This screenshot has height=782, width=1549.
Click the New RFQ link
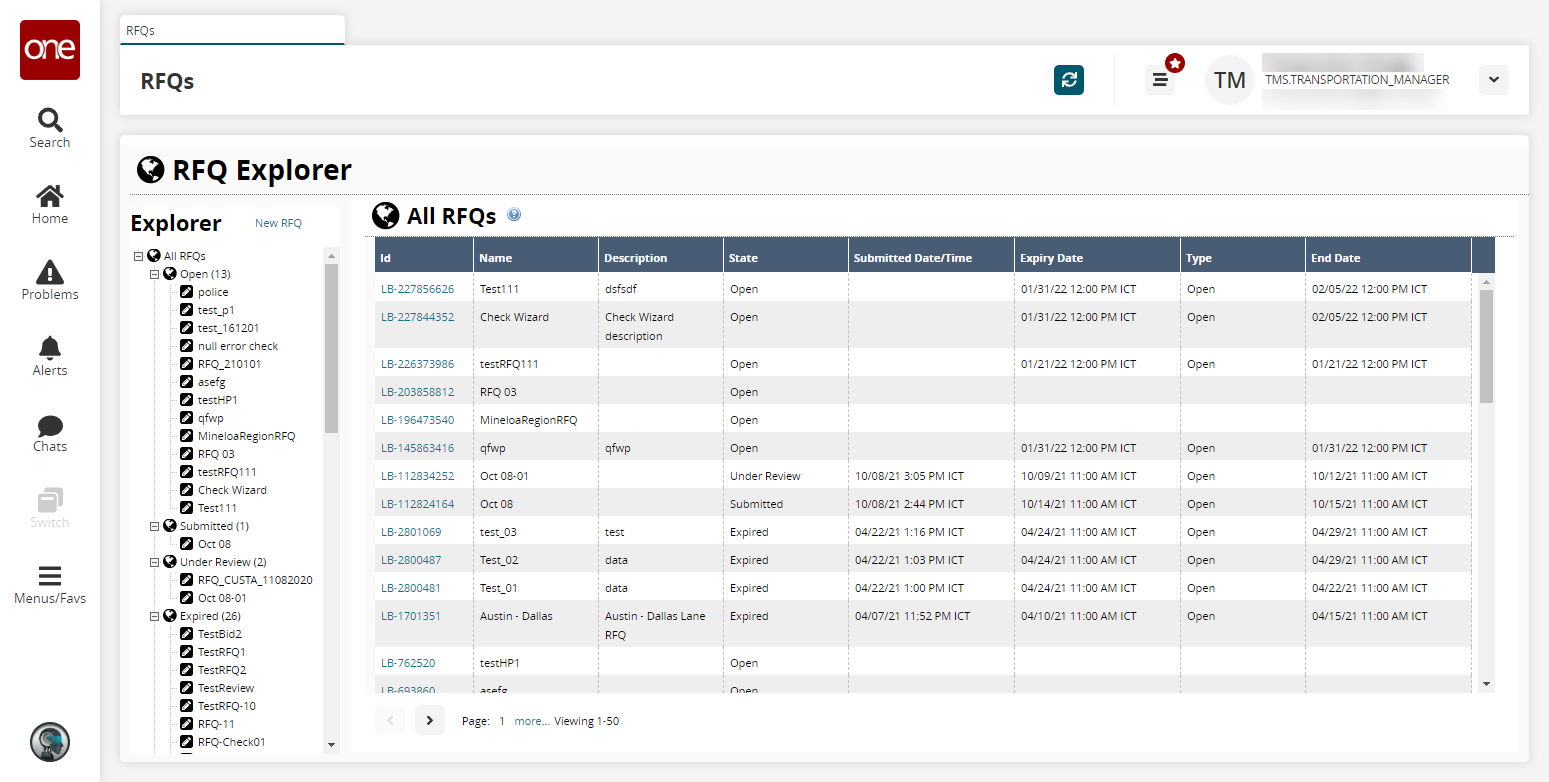point(278,223)
